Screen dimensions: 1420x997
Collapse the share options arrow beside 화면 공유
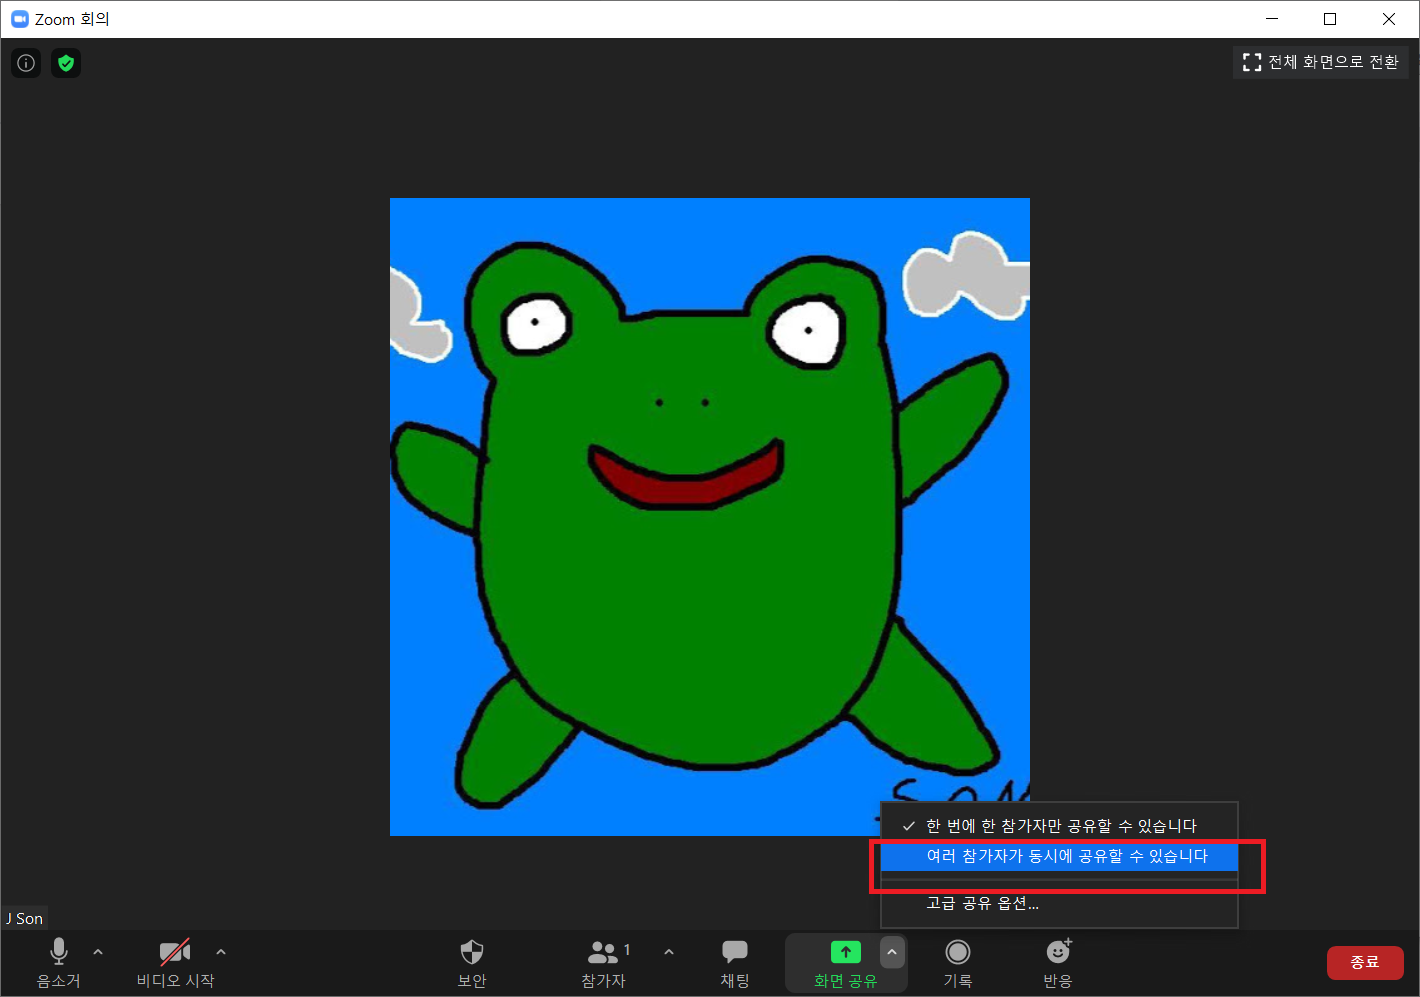892,952
